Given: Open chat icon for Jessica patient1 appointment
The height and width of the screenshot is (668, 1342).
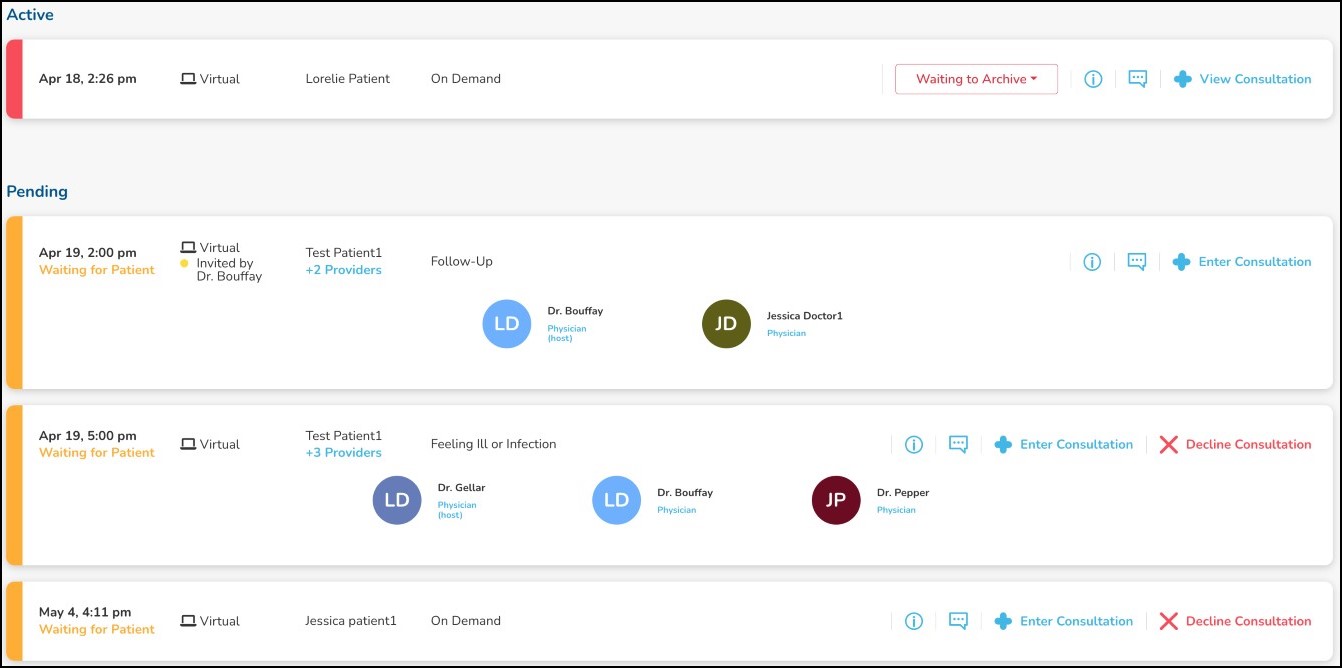Looking at the screenshot, I should click(958, 622).
